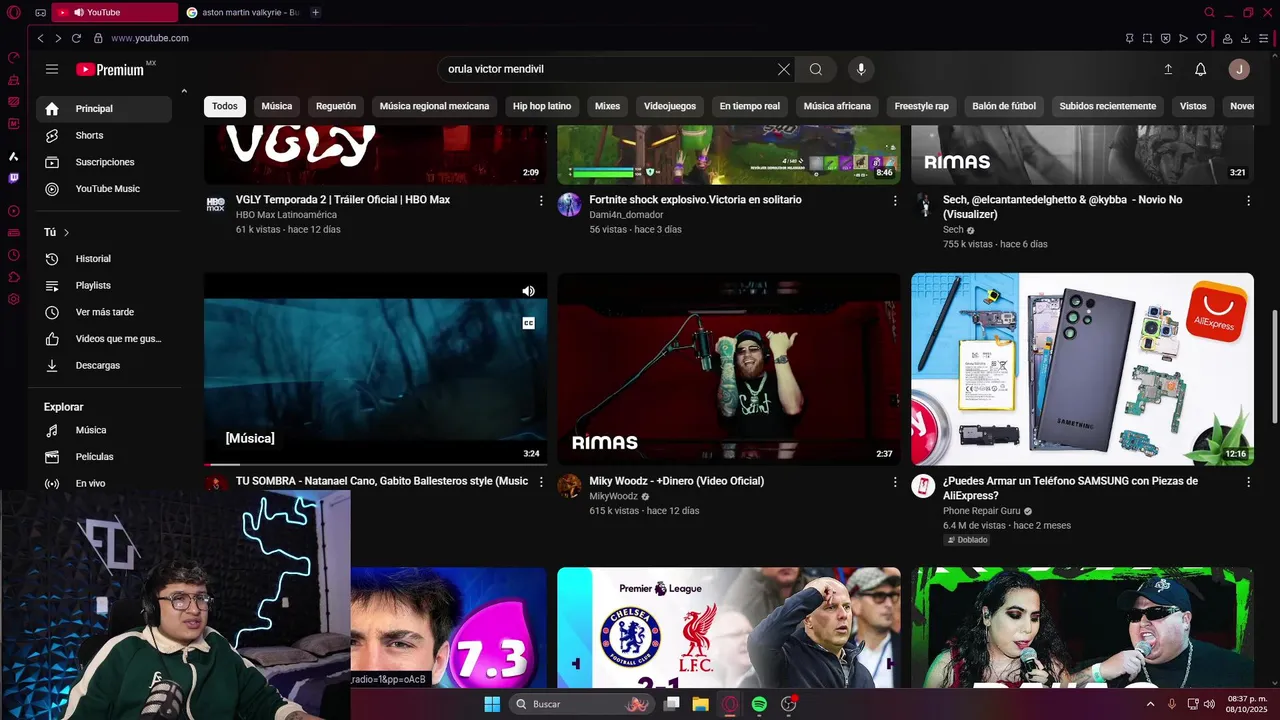Open Spotify from the taskbar
Viewport: 1280px width, 720px height.
(x=759, y=704)
